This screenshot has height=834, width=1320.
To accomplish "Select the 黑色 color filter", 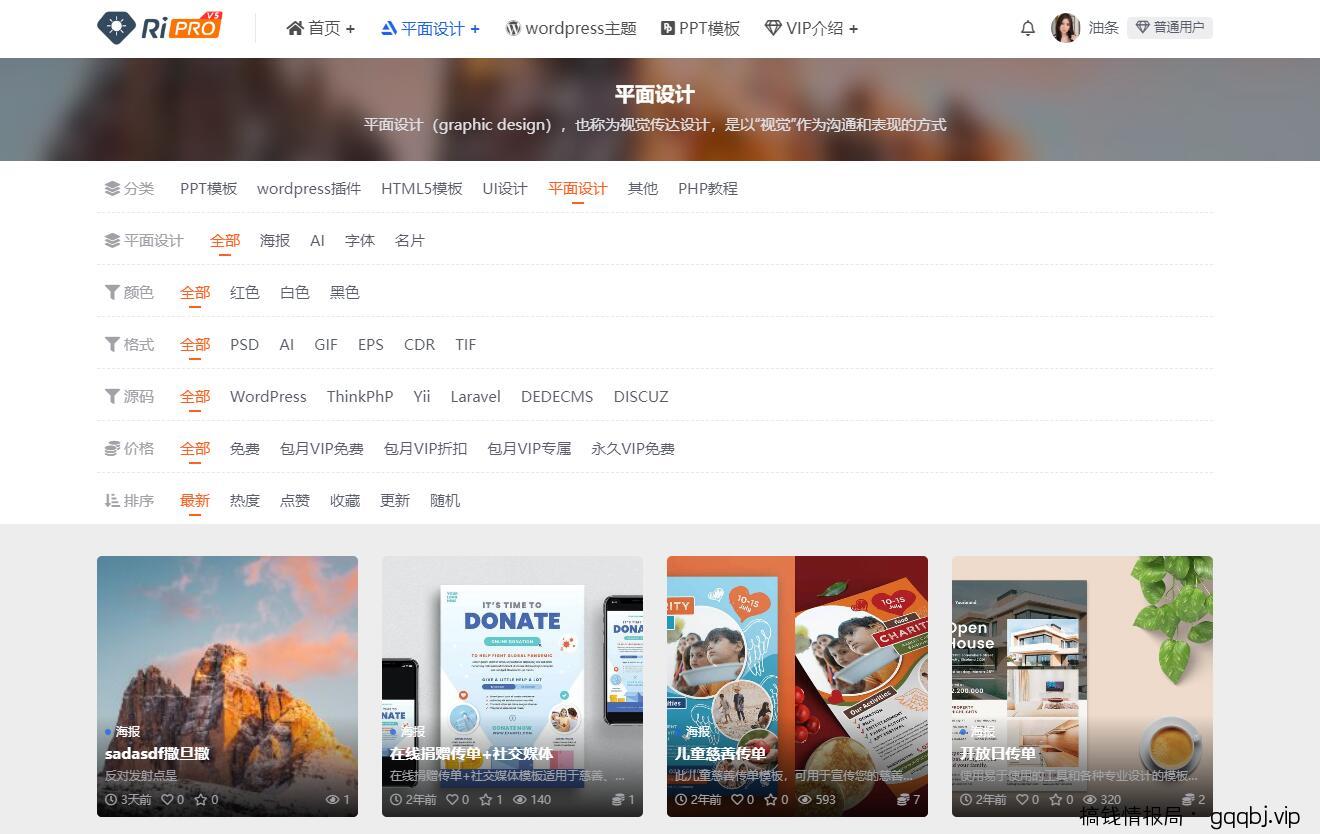I will click(x=344, y=292).
